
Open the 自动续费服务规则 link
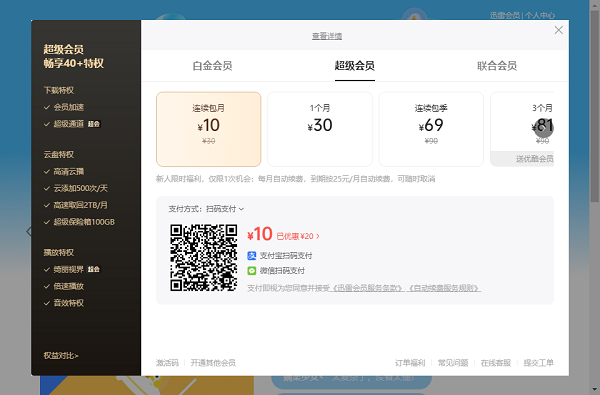(444, 288)
